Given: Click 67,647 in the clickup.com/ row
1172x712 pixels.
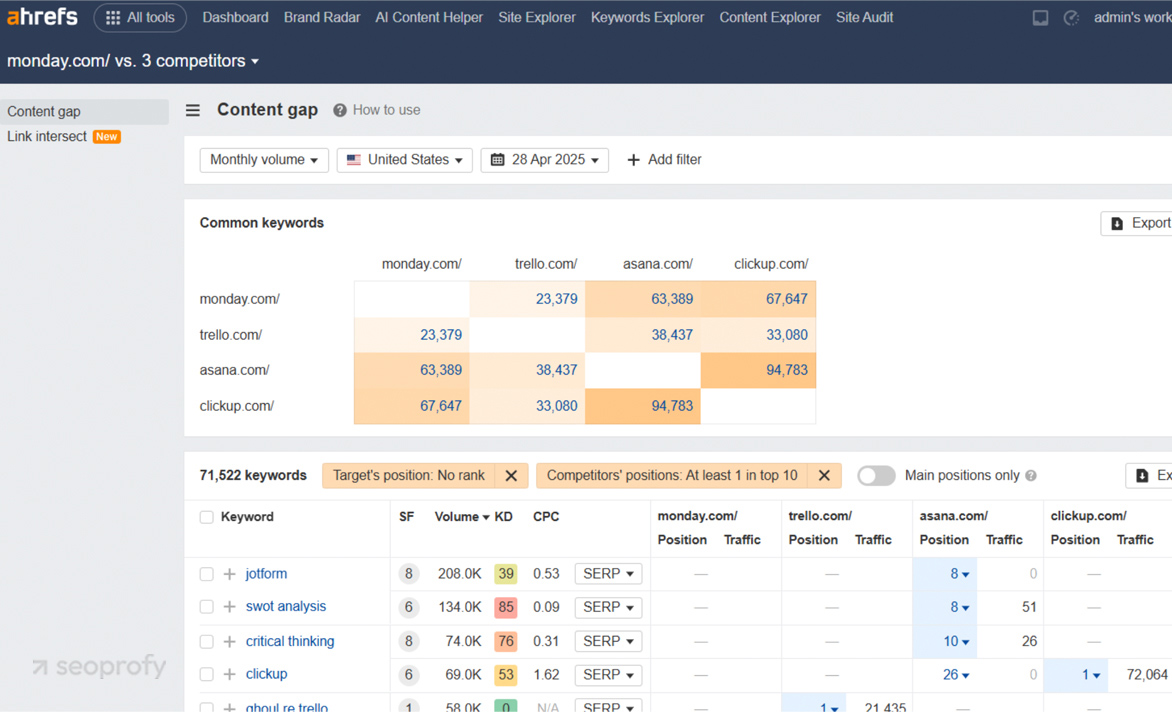Looking at the screenshot, I should click(x=441, y=406).
